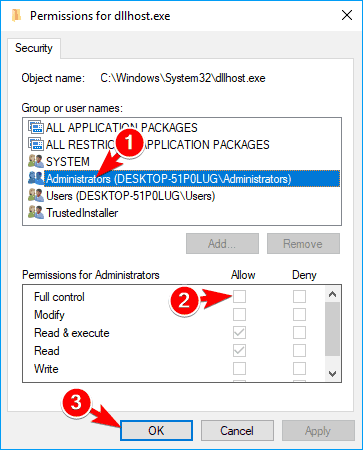Select the Administrators group icon
Image resolution: width=363 pixels, height=450 pixels.
36,178
